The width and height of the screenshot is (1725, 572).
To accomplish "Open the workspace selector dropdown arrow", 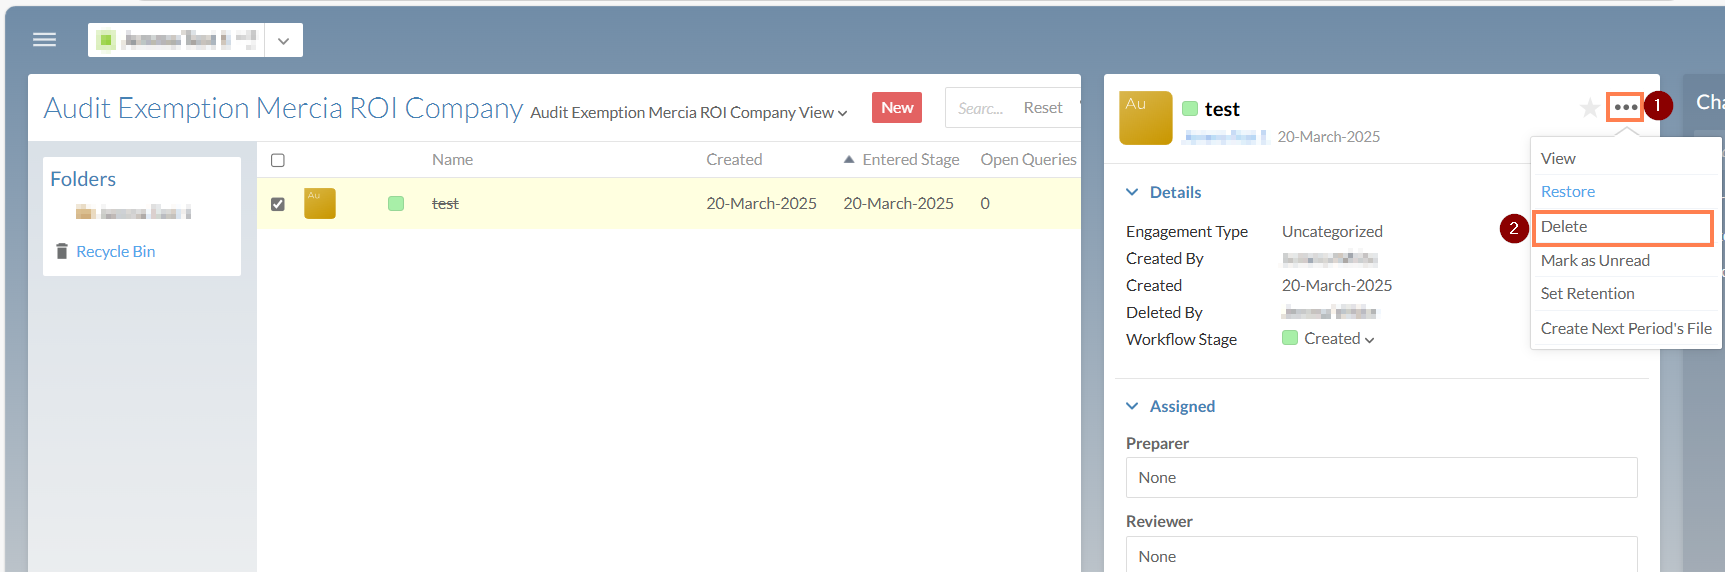I will pyautogui.click(x=283, y=41).
